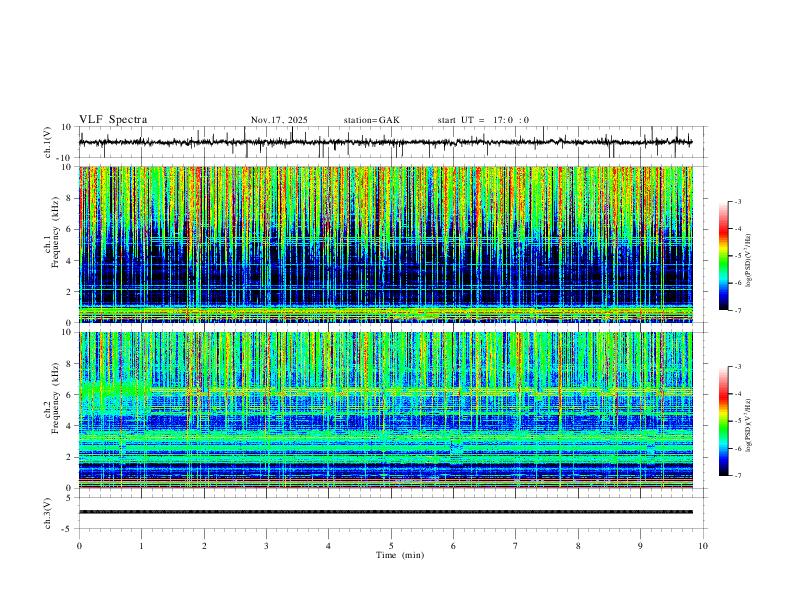Select "10" tick on ch.1(V) axis

(67, 127)
